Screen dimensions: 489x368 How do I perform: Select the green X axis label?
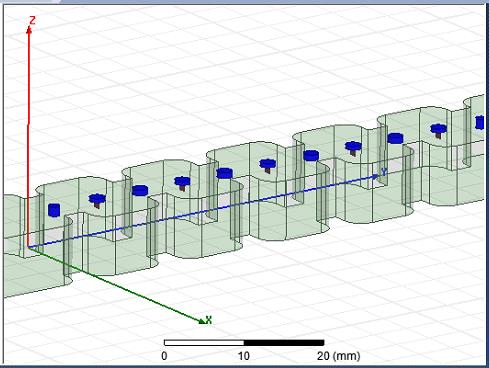click(x=209, y=320)
